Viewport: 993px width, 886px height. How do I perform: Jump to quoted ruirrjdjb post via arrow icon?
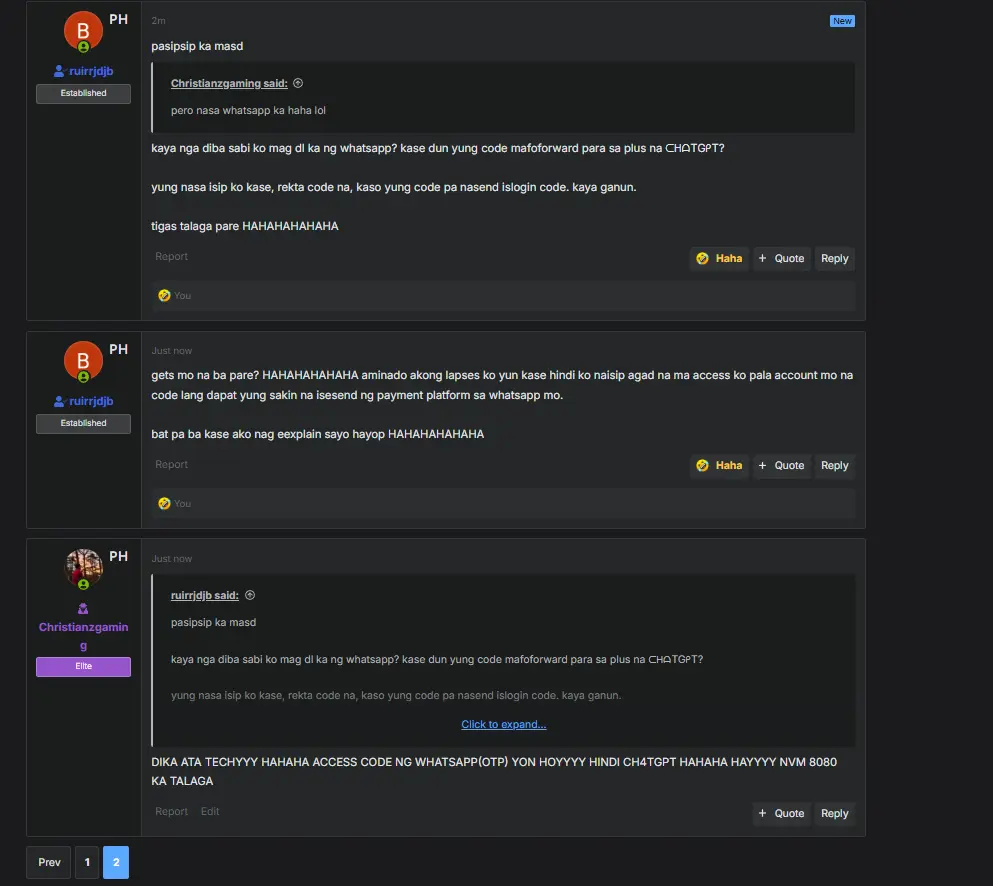[250, 595]
